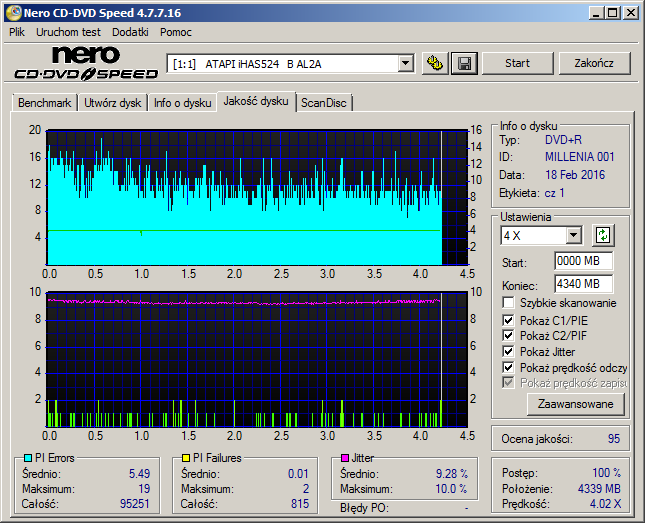Viewport: 645px width, 523px height.
Task: Close the Nero CD-DVD Speed window
Action: point(631,13)
